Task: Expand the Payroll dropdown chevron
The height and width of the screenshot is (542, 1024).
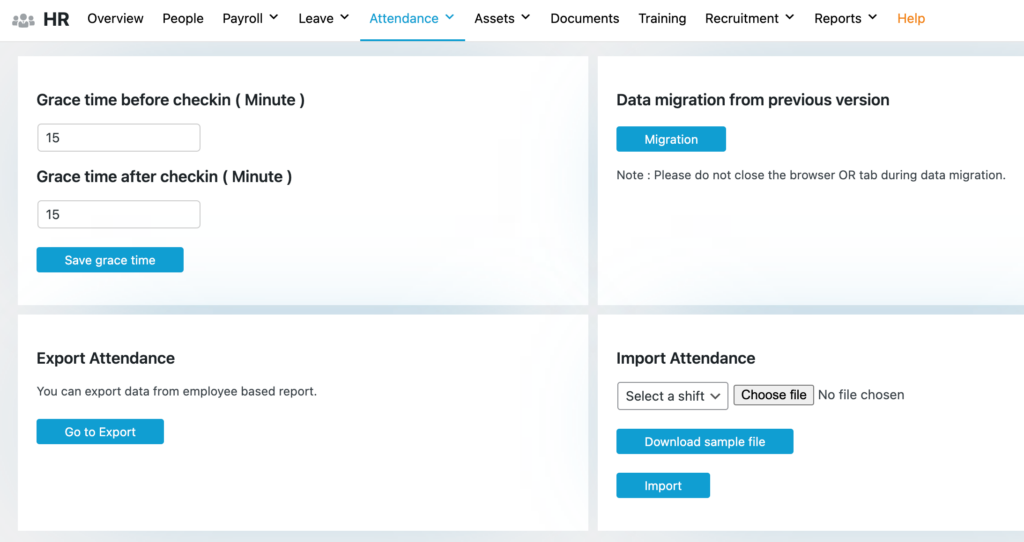Action: pyautogui.click(x=274, y=18)
